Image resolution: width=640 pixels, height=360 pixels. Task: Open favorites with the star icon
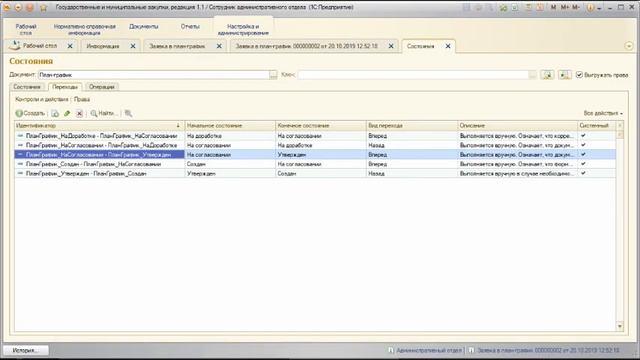[43, 7]
